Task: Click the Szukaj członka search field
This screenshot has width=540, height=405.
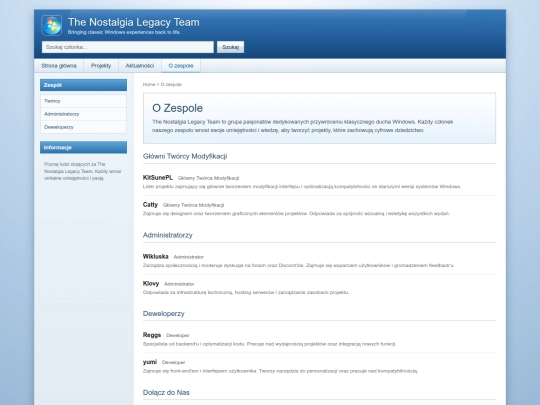Action: (128, 47)
